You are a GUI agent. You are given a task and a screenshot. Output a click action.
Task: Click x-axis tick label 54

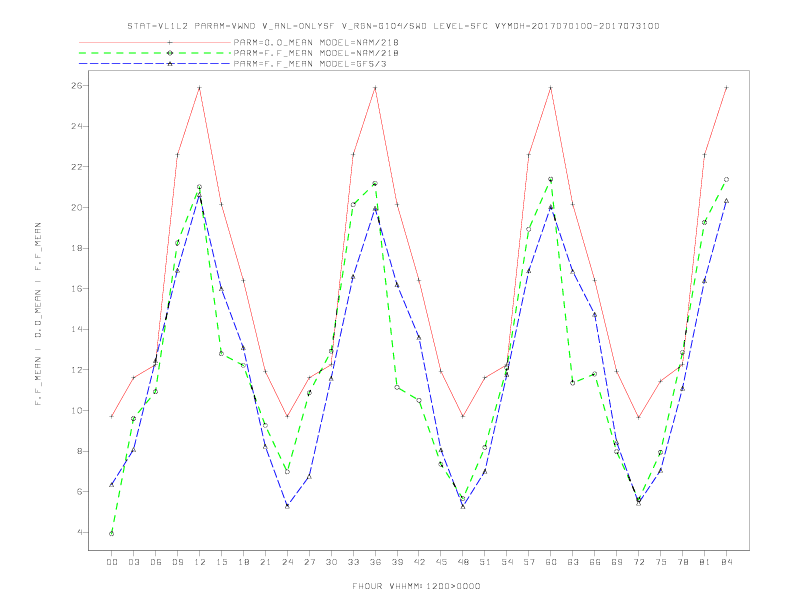507,562
